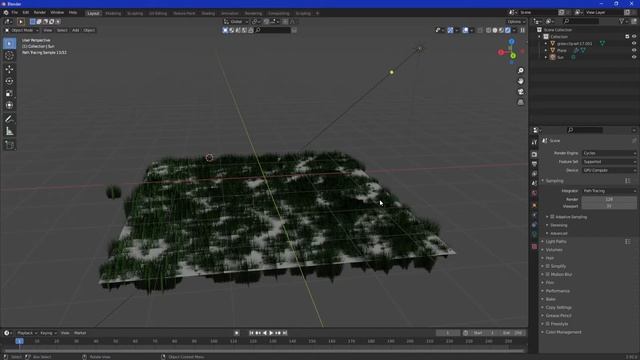Screen dimensions: 640x360
Task: Switch to the Layout workspace tab
Action: coord(93,13)
